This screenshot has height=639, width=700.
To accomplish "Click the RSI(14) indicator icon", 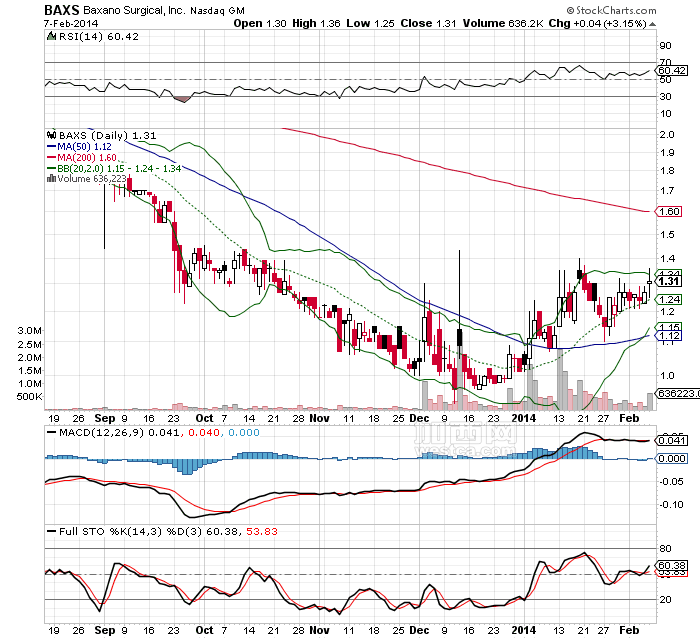I will 52,36.
